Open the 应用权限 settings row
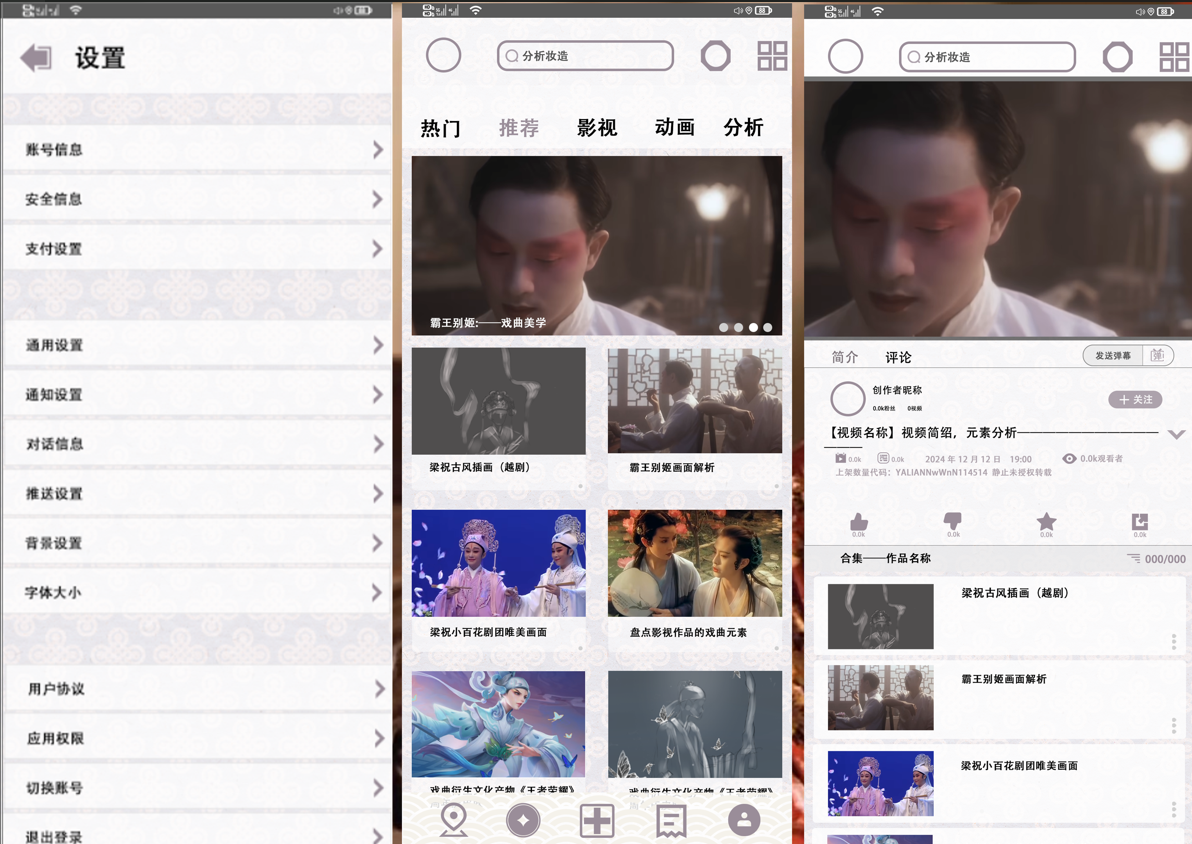 [198, 738]
